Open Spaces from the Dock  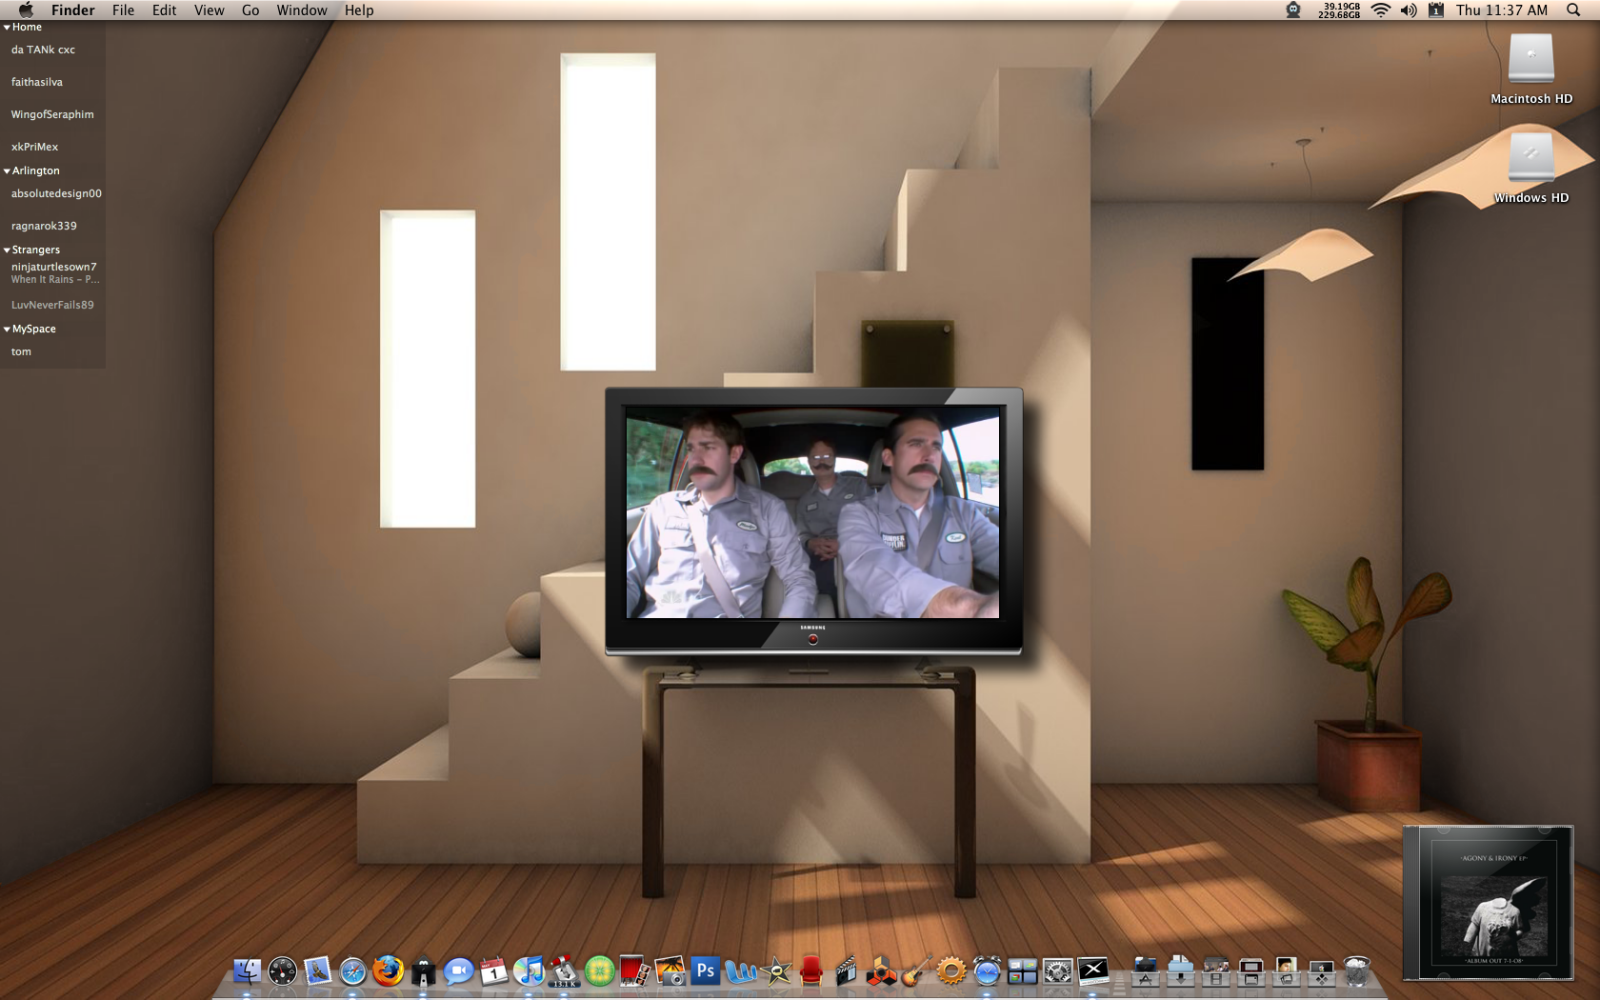click(x=1022, y=970)
